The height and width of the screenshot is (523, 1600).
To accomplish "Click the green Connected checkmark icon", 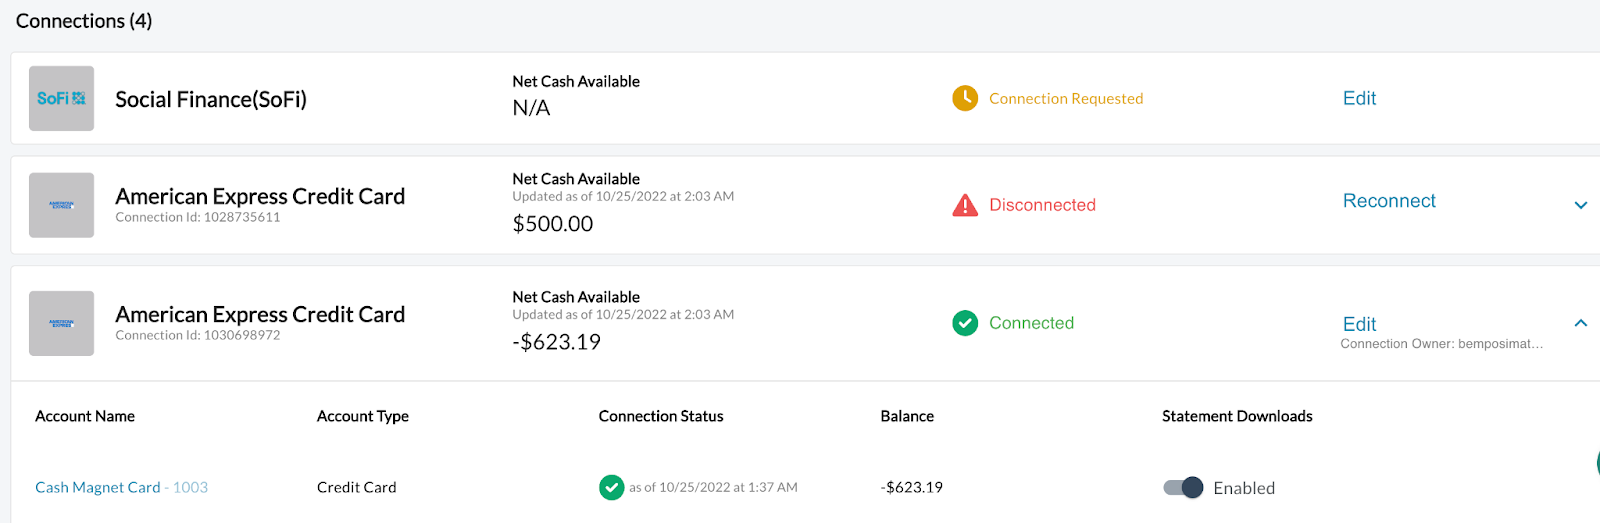I will (x=965, y=323).
